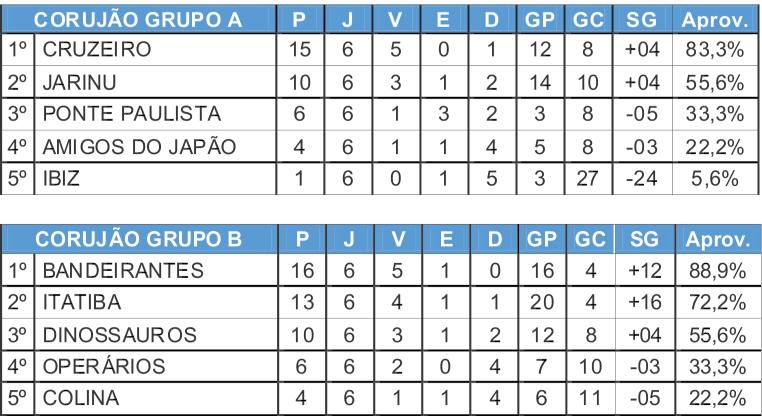Click Itatiba's +16 goal difference cell

645,302
